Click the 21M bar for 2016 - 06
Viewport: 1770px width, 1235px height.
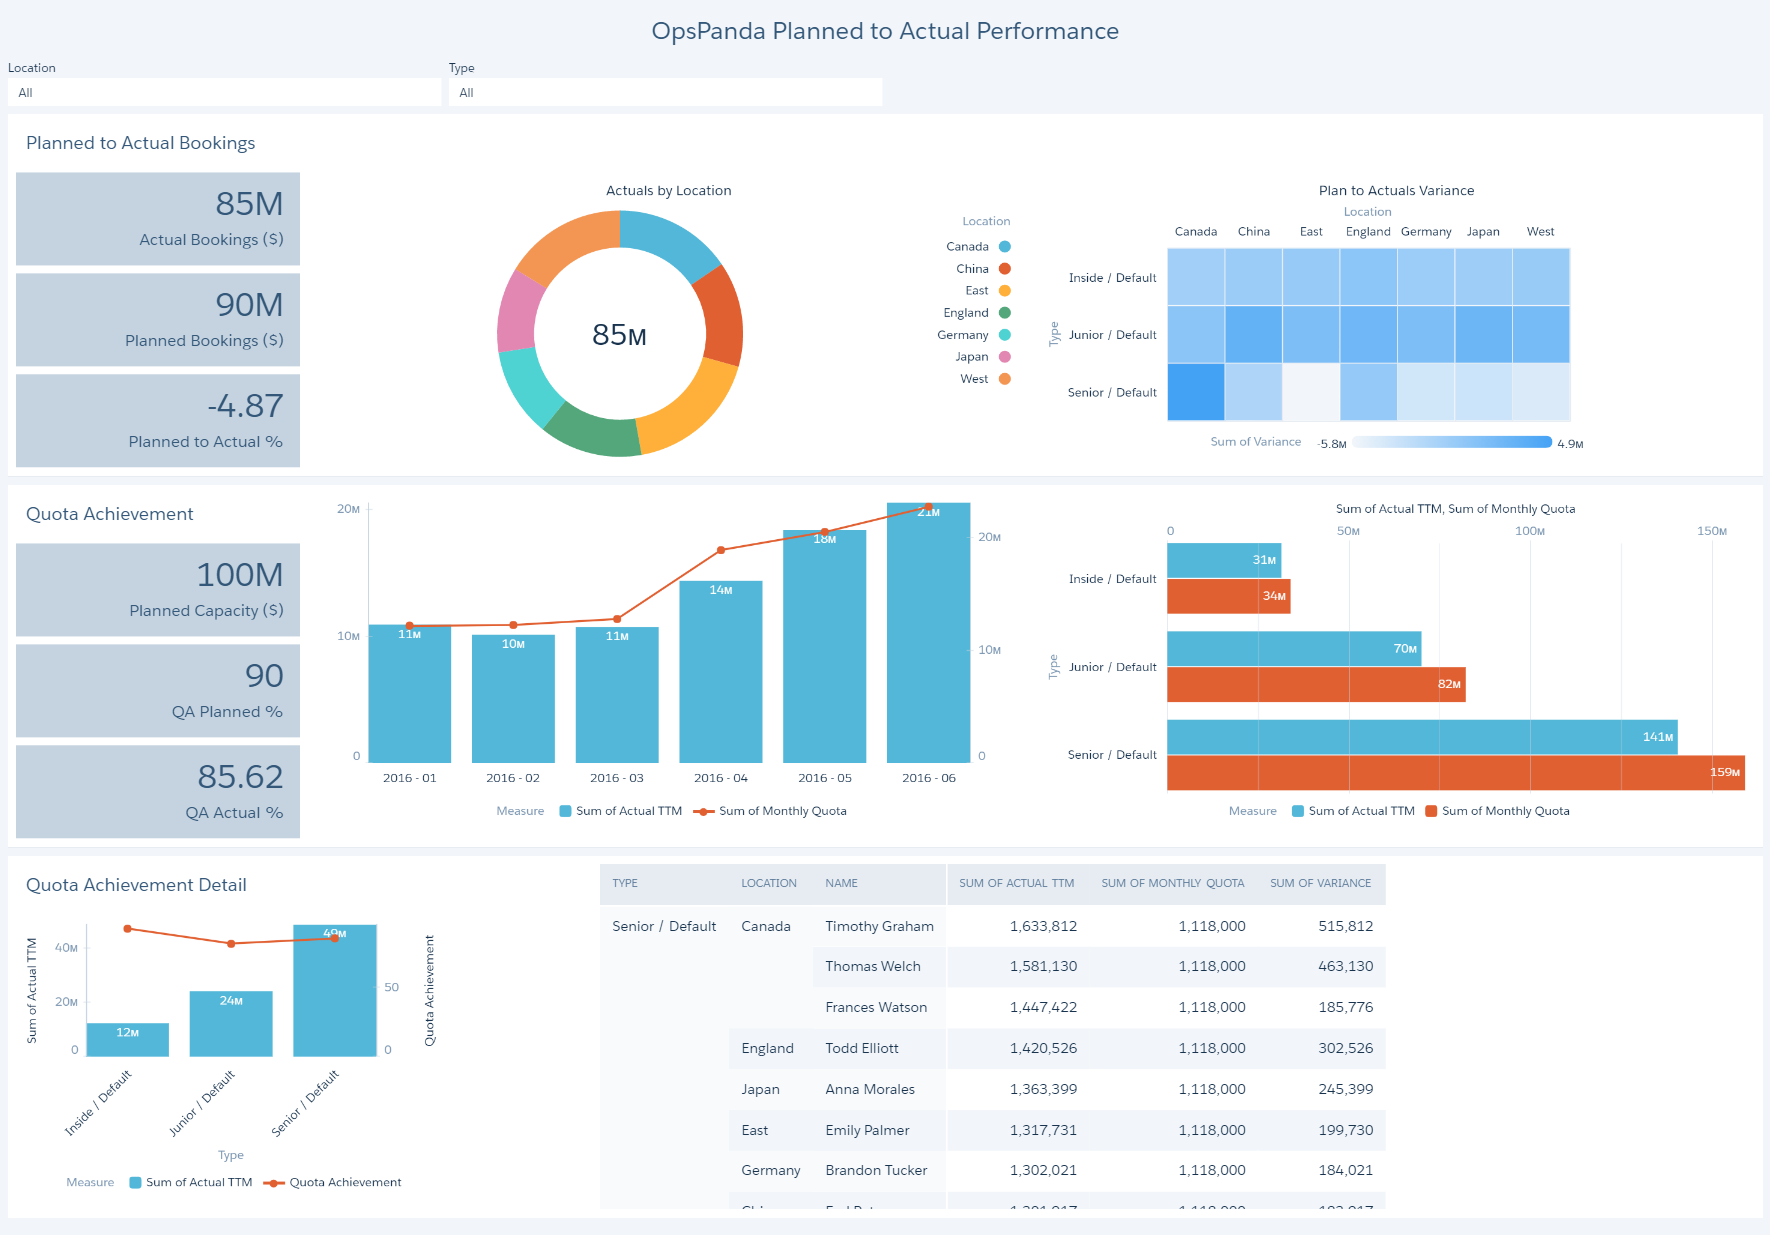(x=927, y=630)
